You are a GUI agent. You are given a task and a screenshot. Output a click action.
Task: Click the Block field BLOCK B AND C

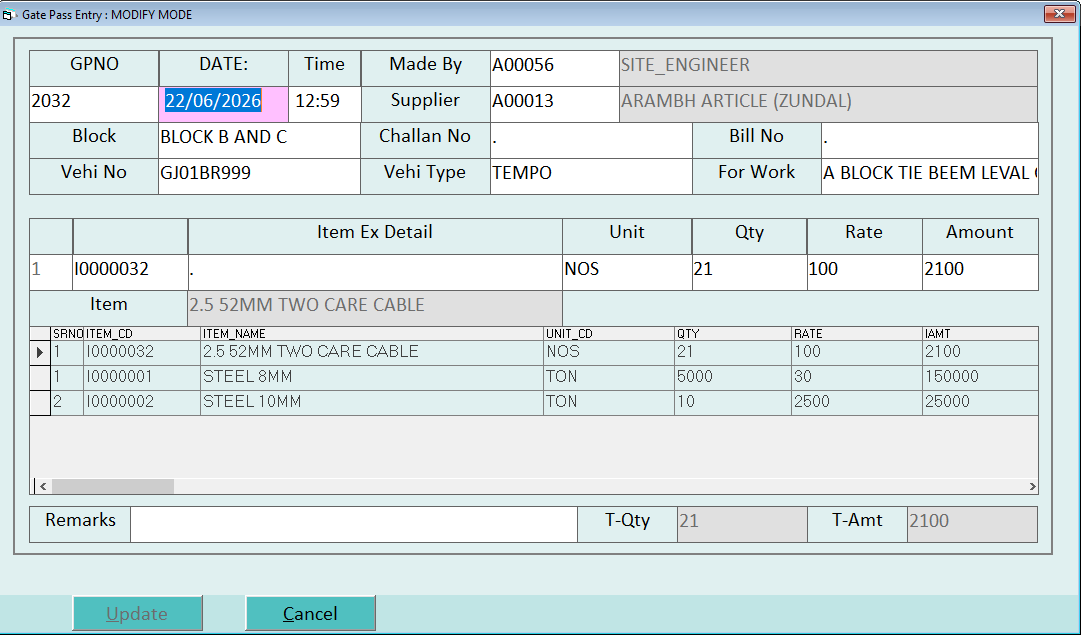tap(260, 140)
